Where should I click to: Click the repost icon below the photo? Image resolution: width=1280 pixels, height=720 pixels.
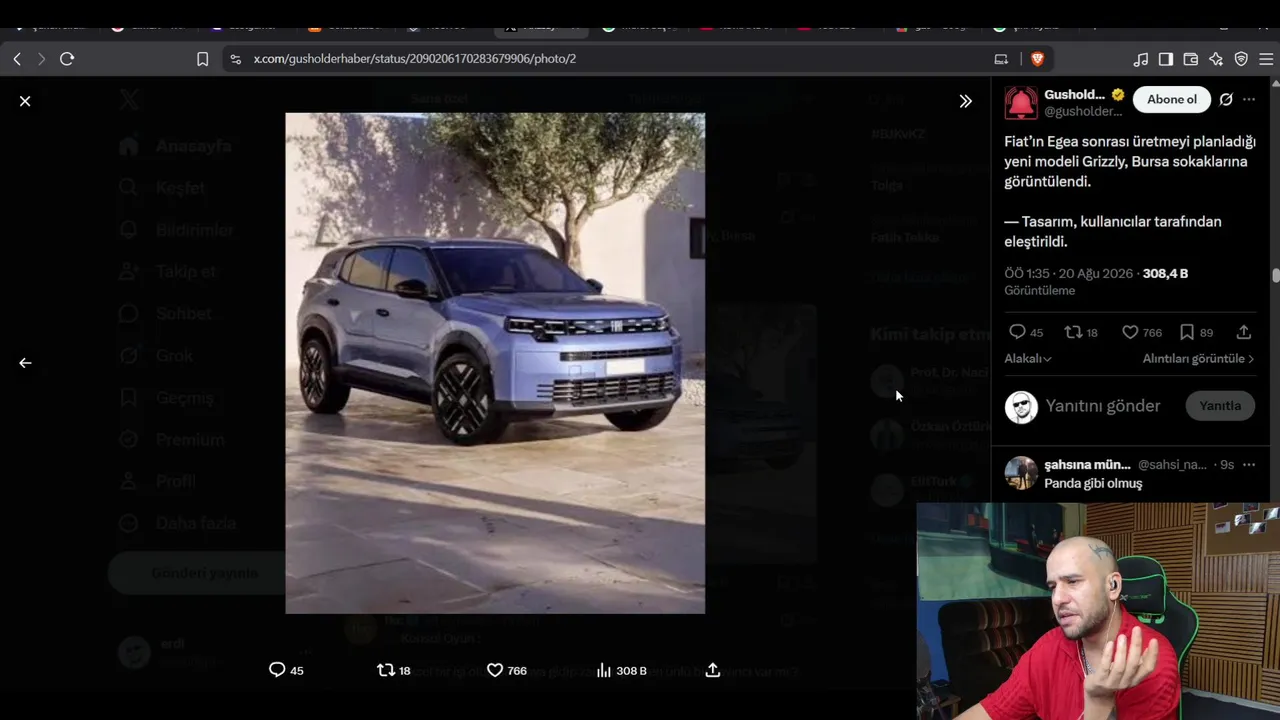click(x=385, y=670)
